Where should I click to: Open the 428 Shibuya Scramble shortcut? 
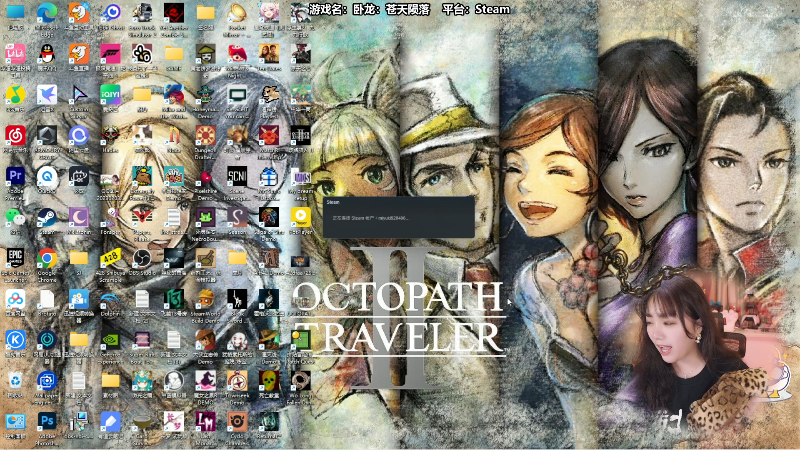click(x=110, y=258)
